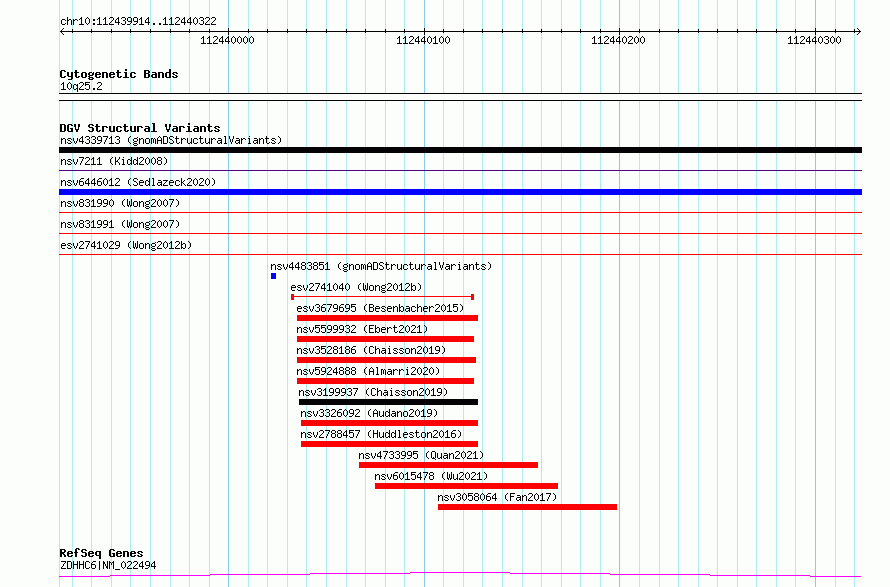Select the black nsv3199937 Chaisson2019 bar
Screen dimensions: 890x587
point(387,402)
